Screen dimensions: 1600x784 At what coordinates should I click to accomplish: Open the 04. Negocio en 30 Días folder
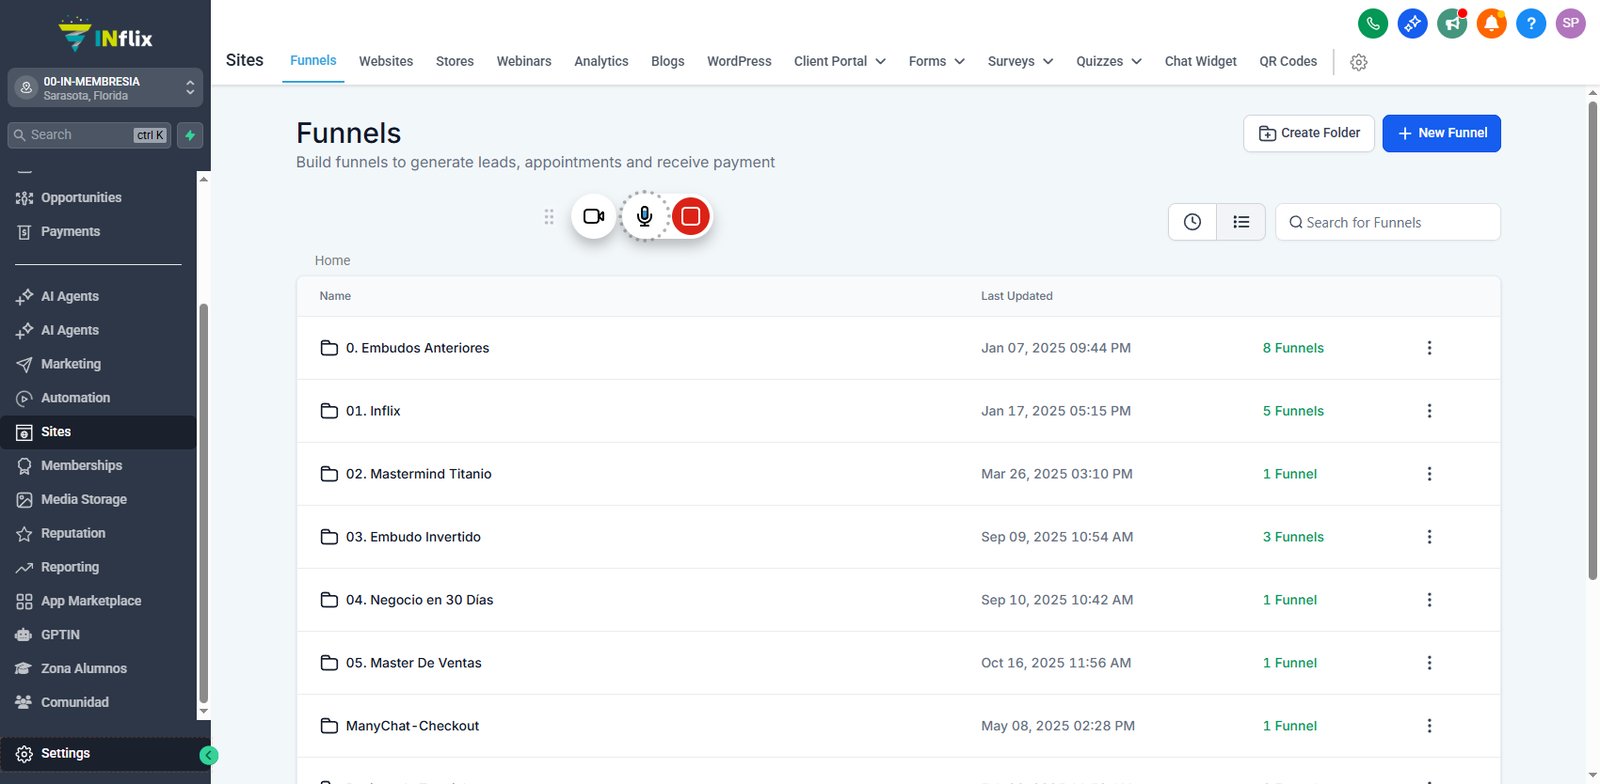[419, 600]
